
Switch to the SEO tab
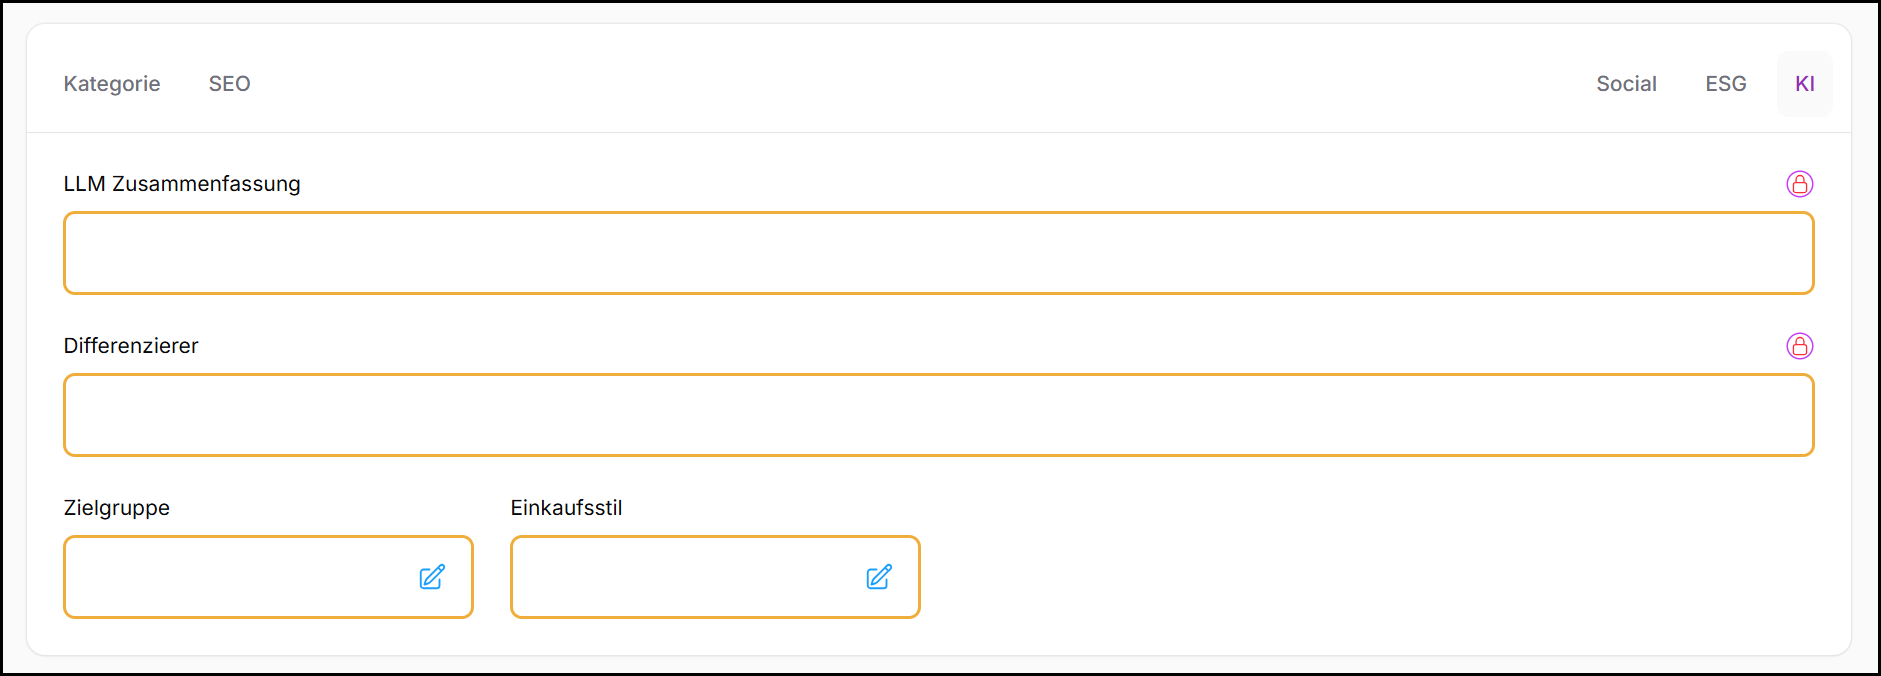point(229,84)
